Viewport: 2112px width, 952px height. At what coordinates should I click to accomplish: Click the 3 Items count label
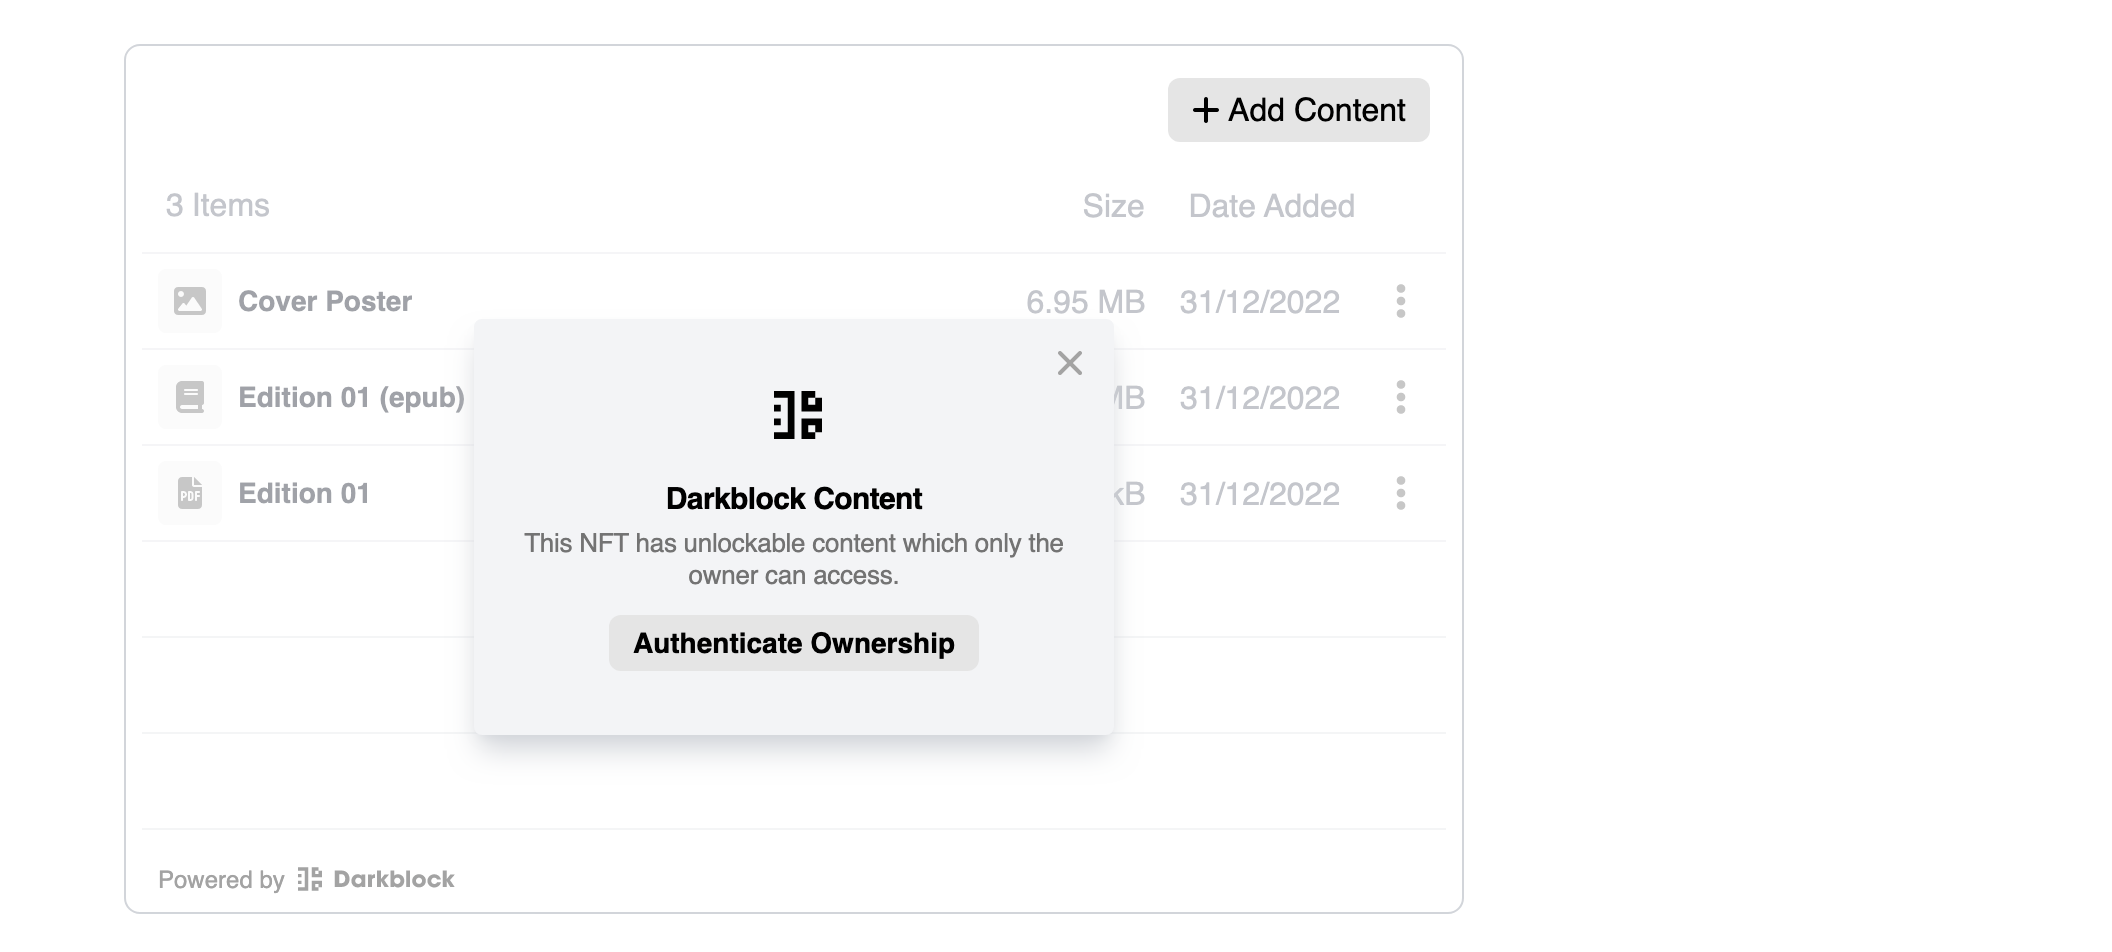(217, 205)
